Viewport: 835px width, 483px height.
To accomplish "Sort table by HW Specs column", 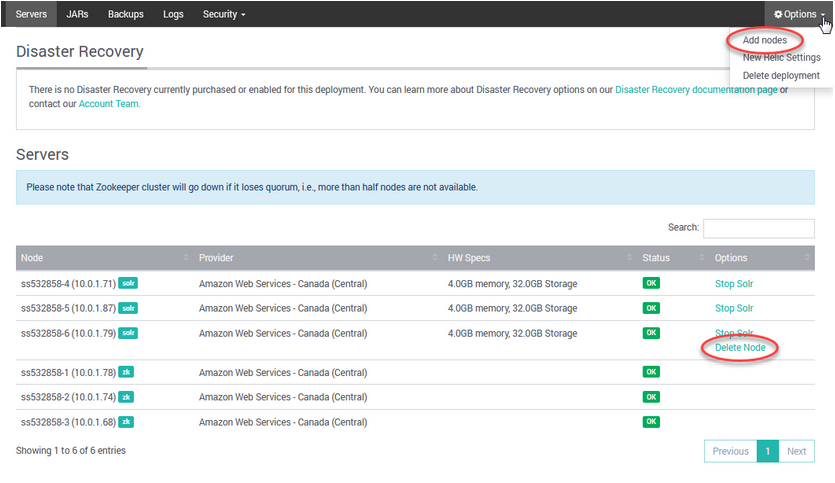I will (540, 258).
